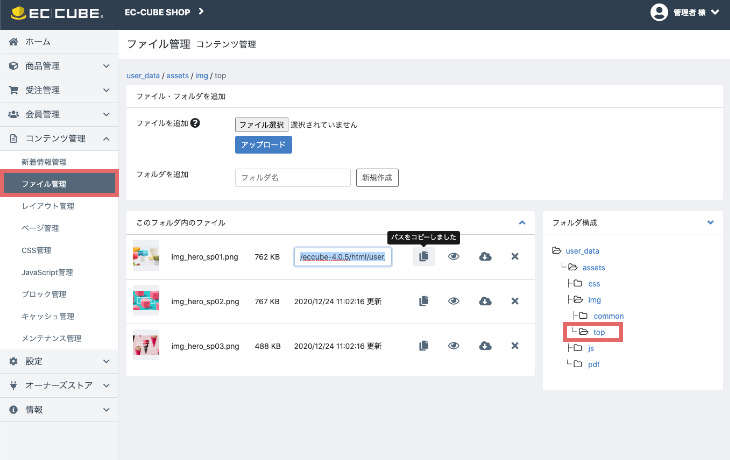This screenshot has width=730, height=460.
Task: Delete img_hero_sp02.png
Action: pyautogui.click(x=515, y=301)
